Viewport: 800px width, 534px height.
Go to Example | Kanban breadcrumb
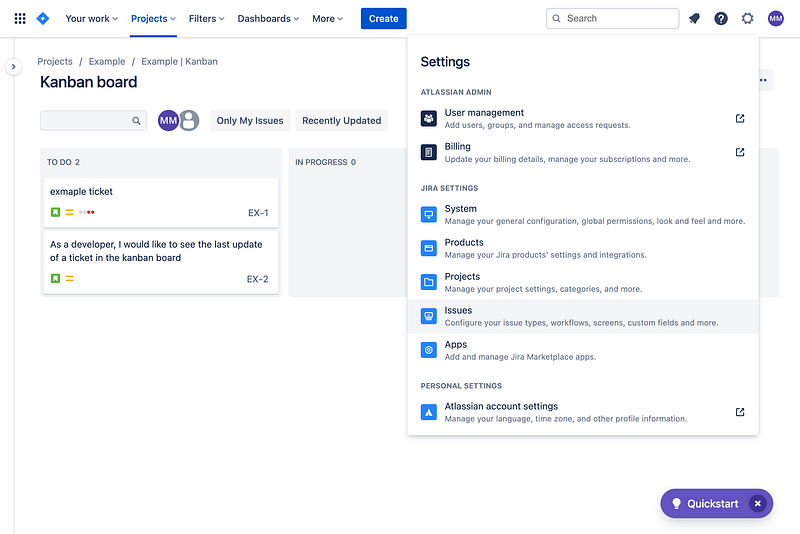tap(179, 62)
